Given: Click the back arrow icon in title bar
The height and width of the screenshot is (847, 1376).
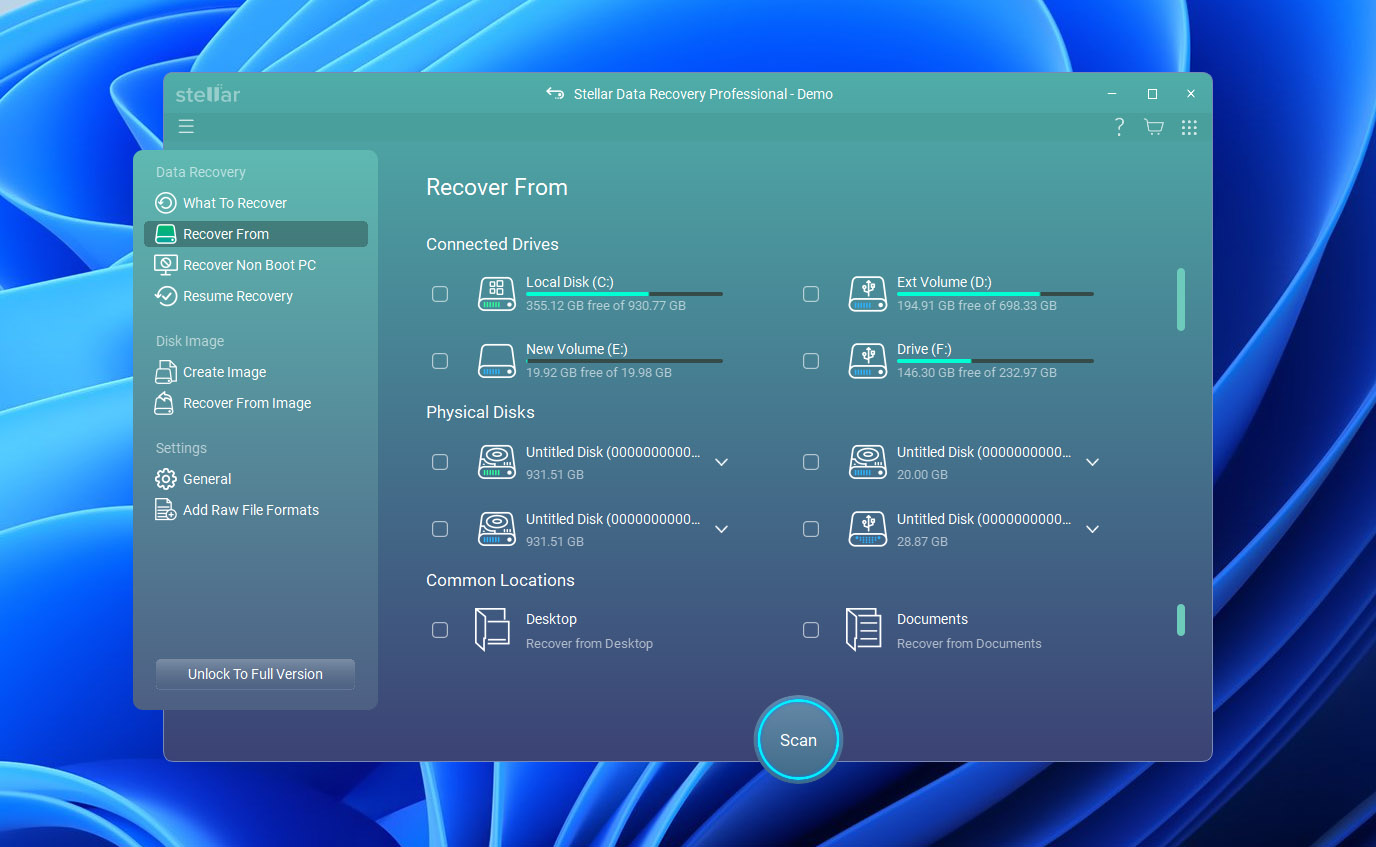Looking at the screenshot, I should click(555, 93).
